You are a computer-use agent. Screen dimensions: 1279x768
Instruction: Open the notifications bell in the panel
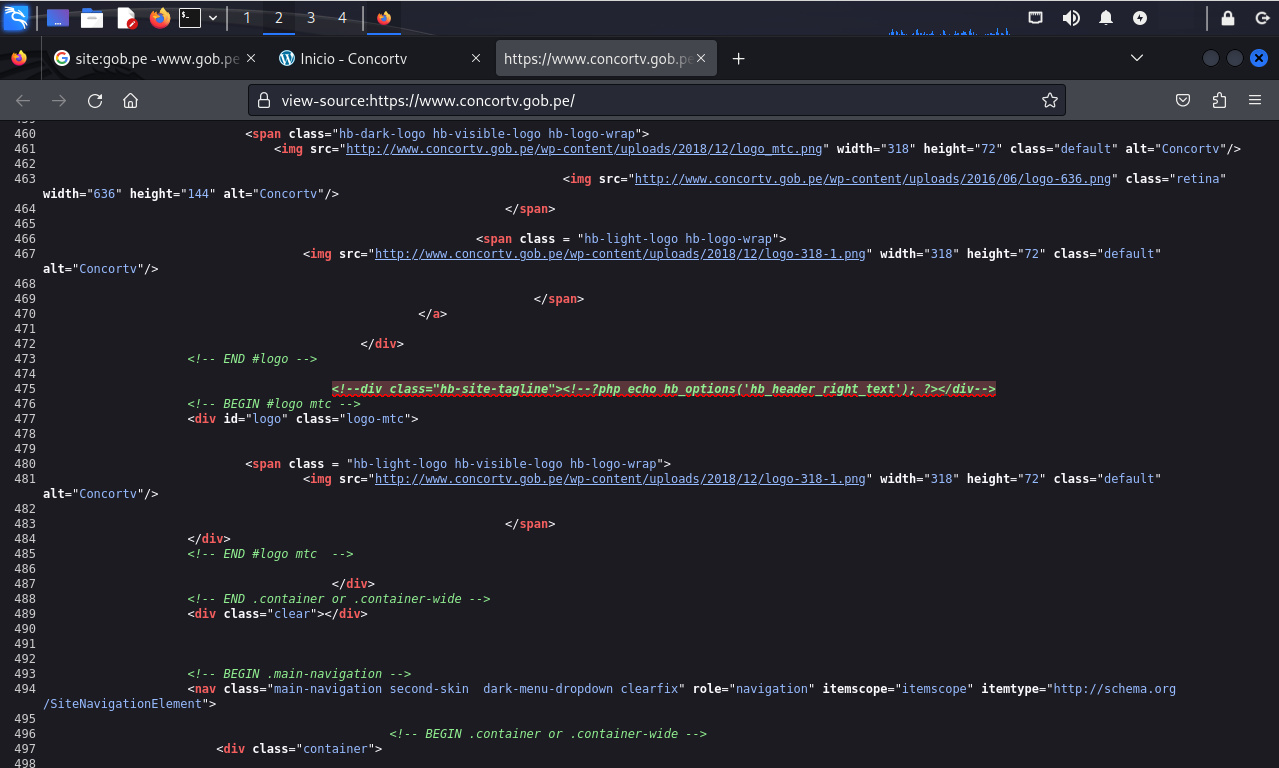[1106, 18]
